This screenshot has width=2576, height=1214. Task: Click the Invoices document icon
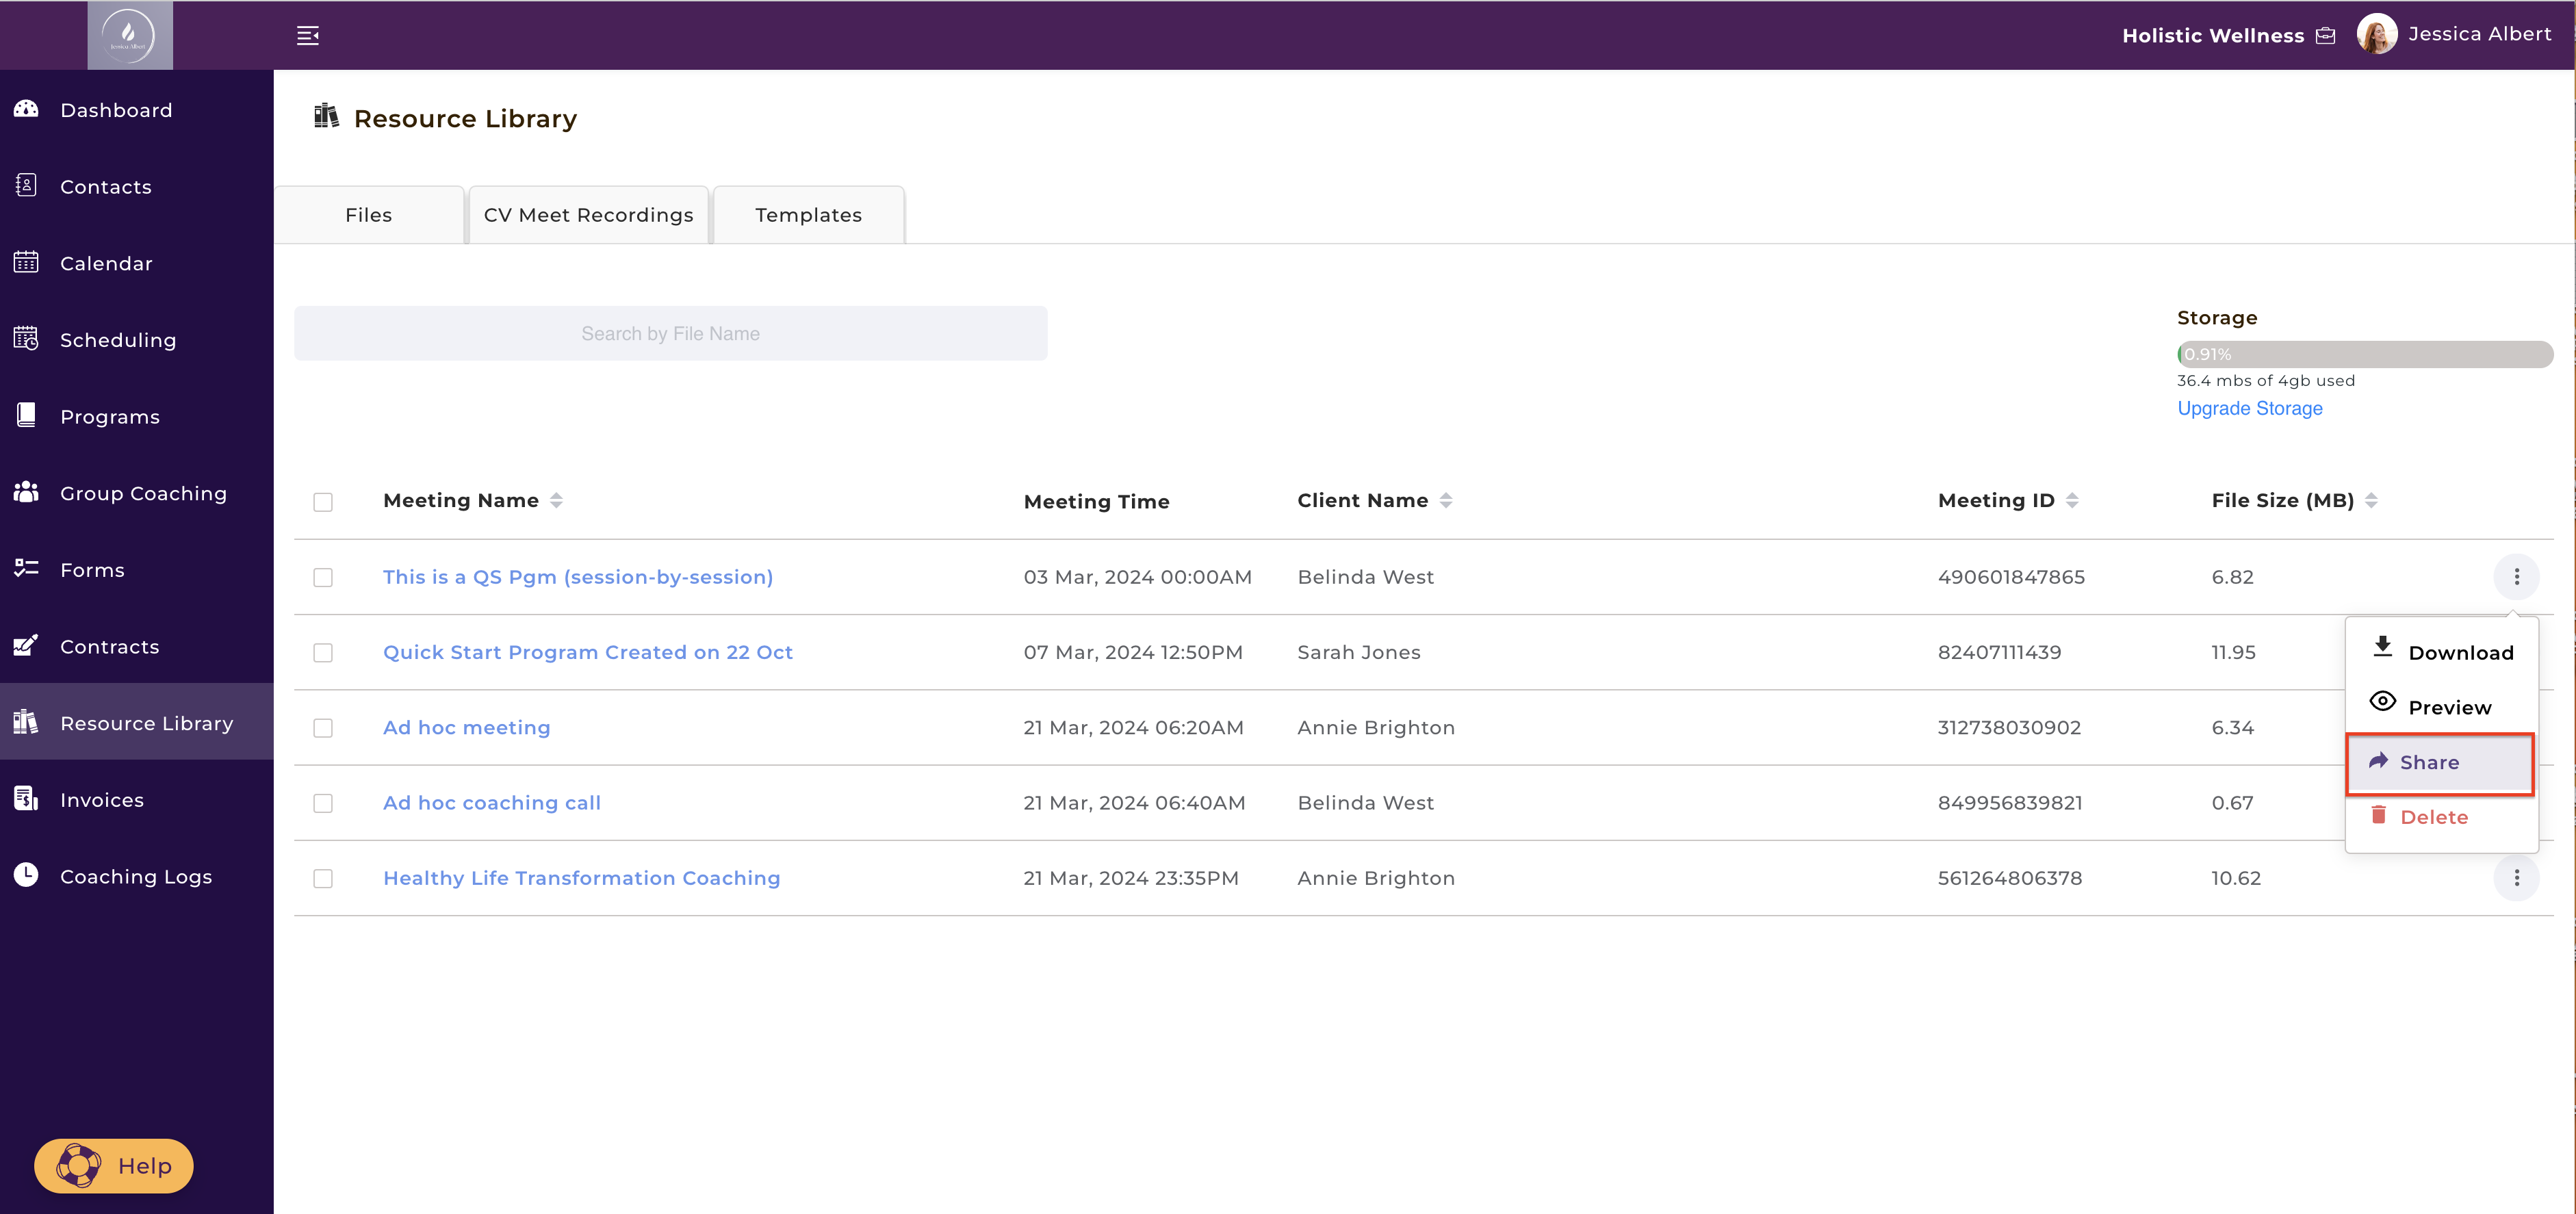(26, 798)
